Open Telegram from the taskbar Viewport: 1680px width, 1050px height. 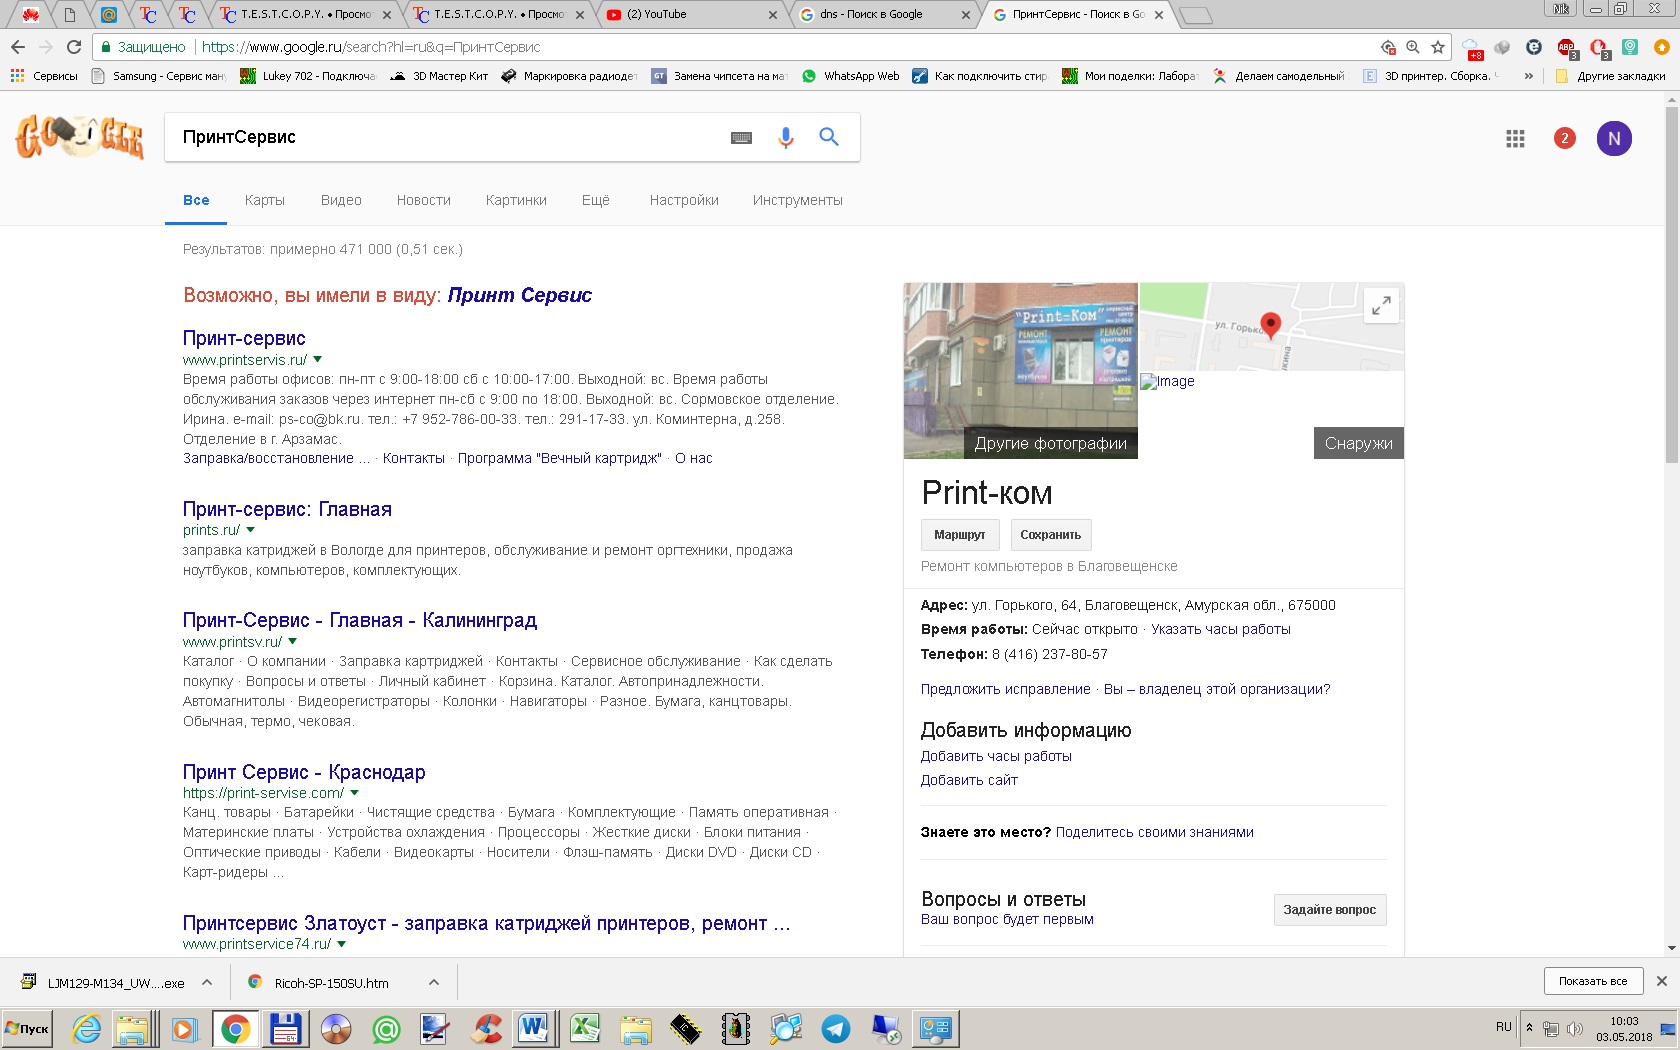pos(836,1028)
